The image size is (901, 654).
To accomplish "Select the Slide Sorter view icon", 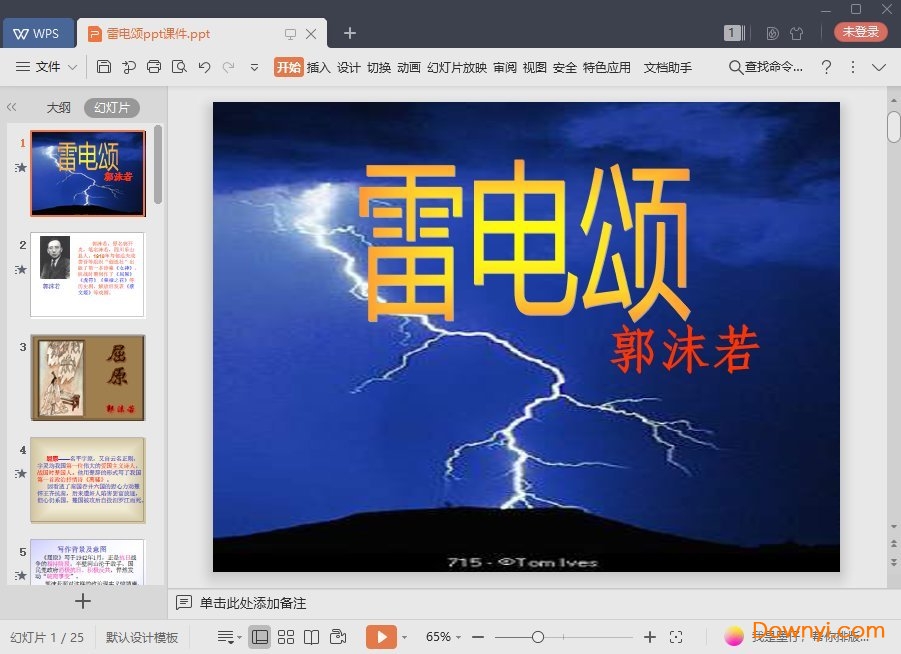I will 286,637.
